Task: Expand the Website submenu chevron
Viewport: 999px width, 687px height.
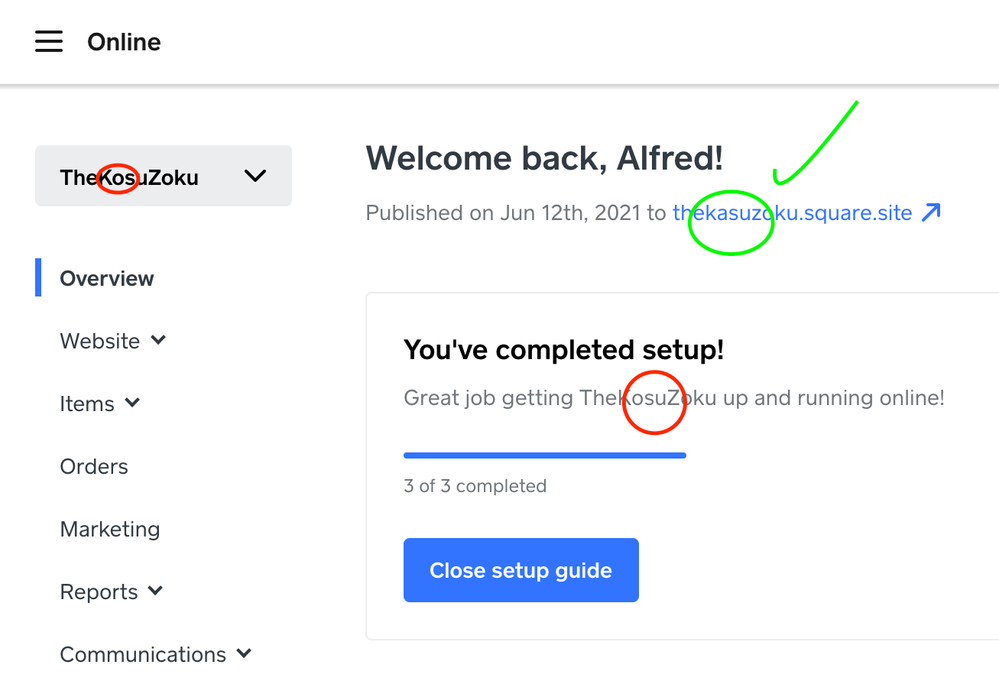Action: [158, 340]
